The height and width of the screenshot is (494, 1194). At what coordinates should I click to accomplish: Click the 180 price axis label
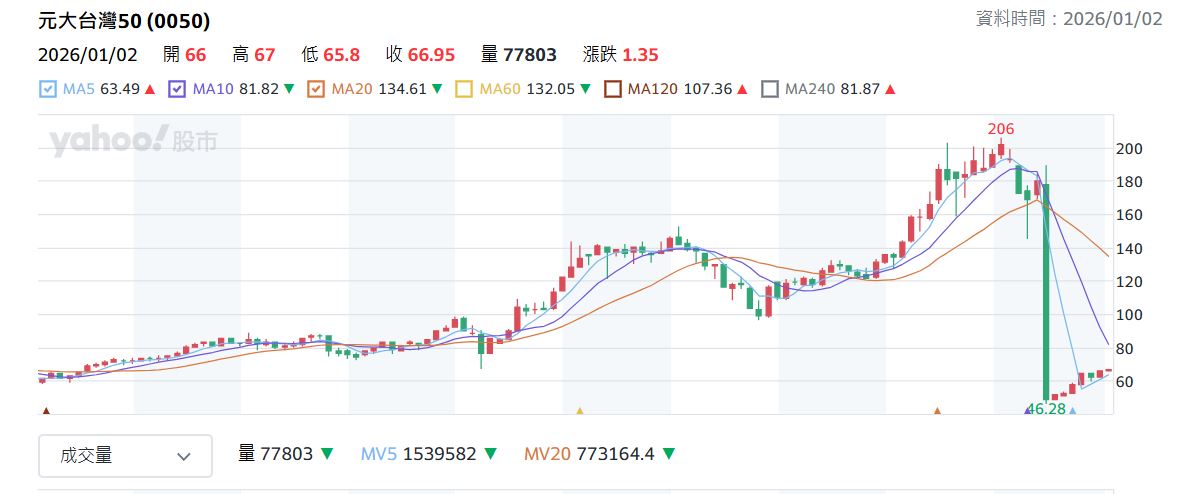click(1129, 182)
